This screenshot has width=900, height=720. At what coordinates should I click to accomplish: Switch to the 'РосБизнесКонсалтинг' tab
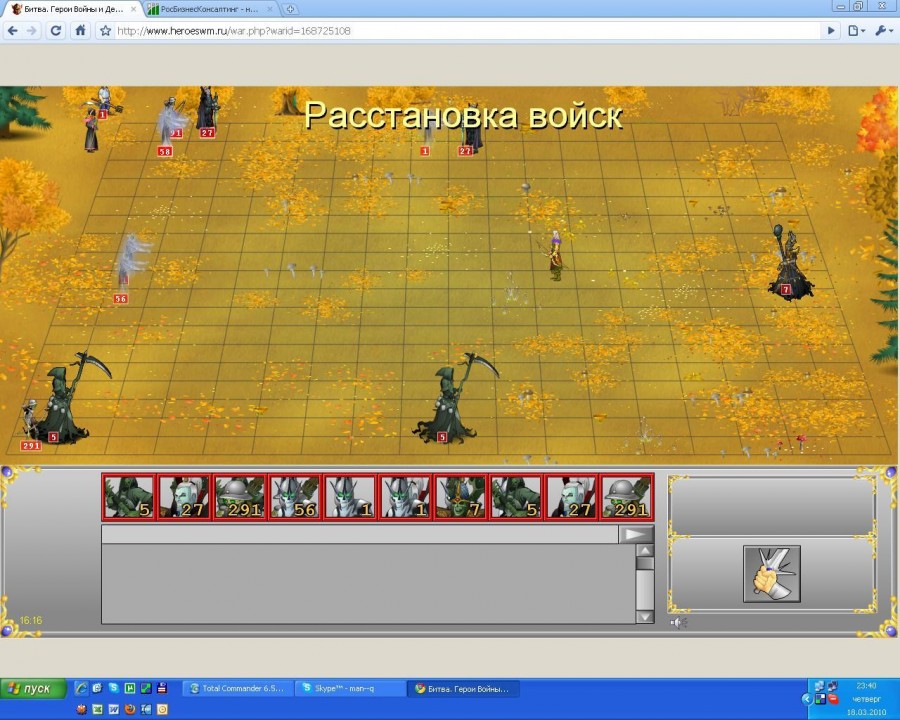(209, 9)
